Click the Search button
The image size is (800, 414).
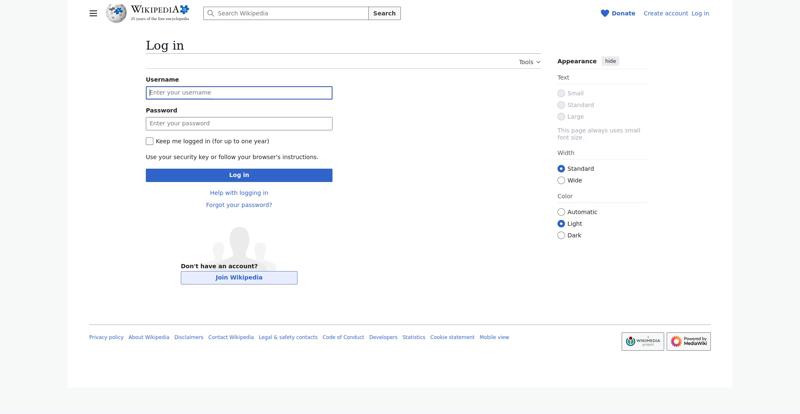(x=384, y=13)
